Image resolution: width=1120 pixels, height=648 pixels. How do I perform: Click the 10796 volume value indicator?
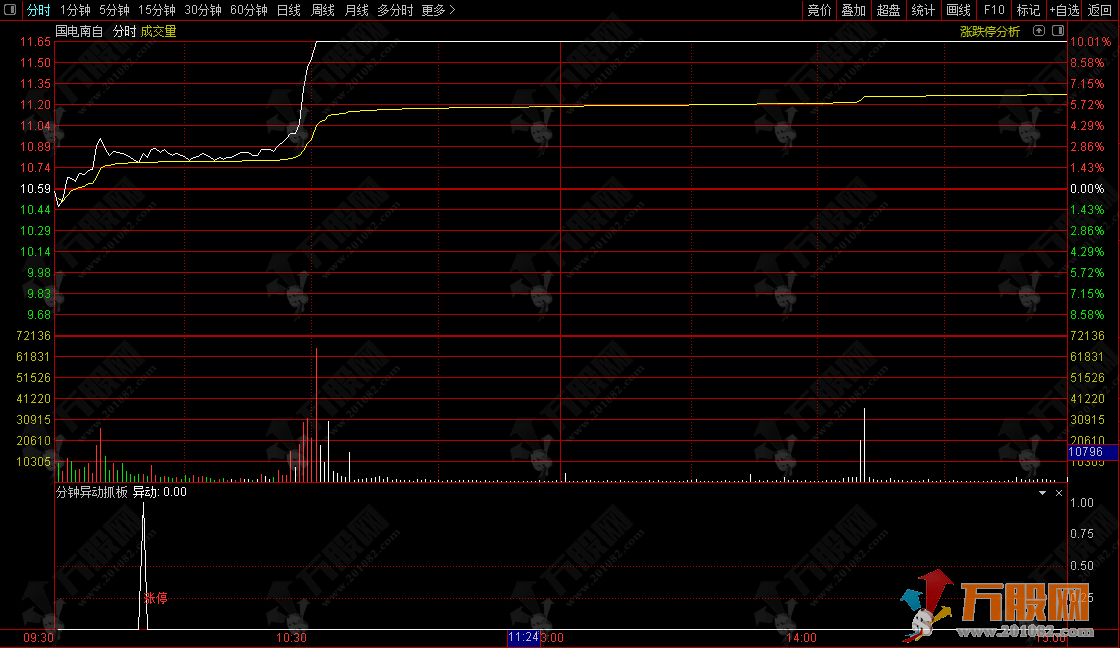1085,452
